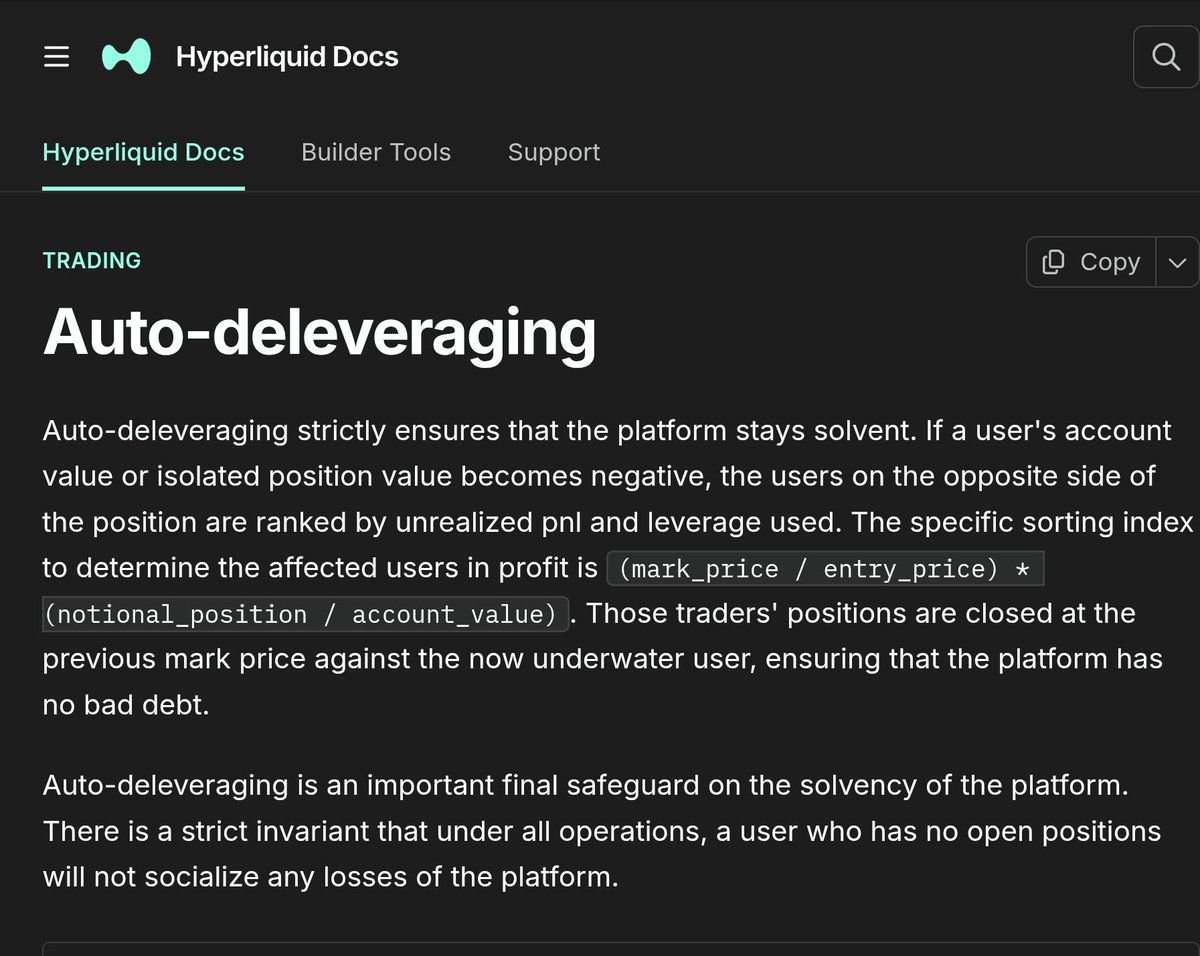Expand the Copy options dropdown chevron
1200x956 pixels.
pos(1178,262)
